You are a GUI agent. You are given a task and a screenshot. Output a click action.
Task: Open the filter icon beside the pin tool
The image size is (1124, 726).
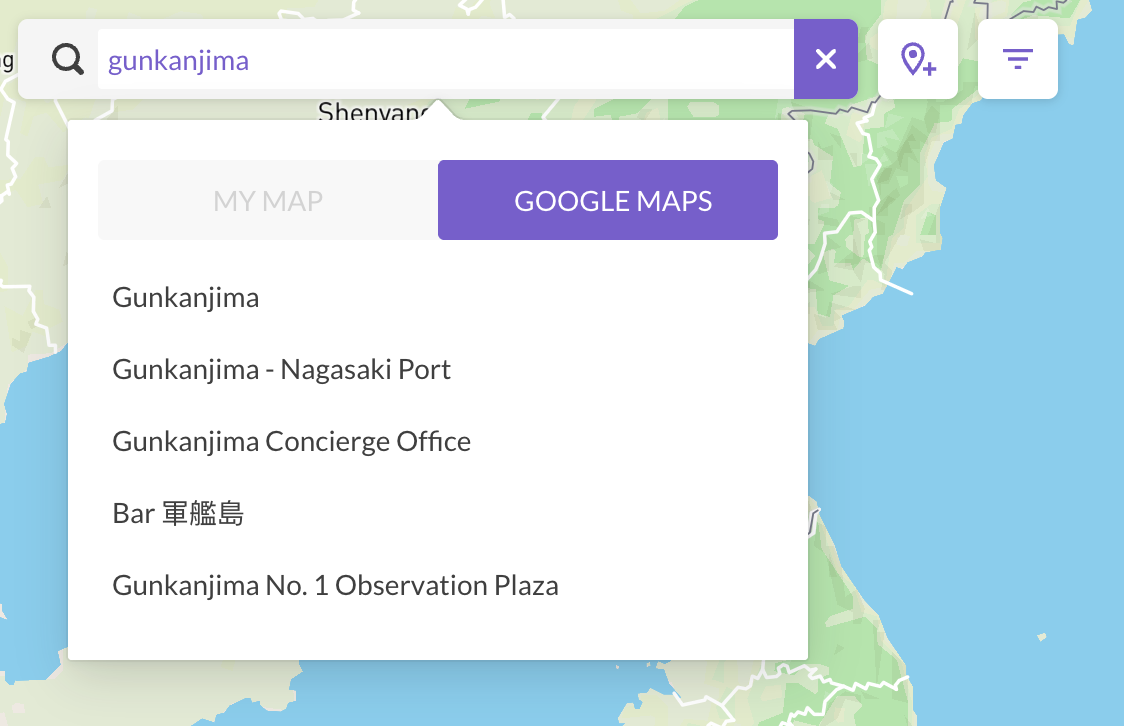[1017, 58]
